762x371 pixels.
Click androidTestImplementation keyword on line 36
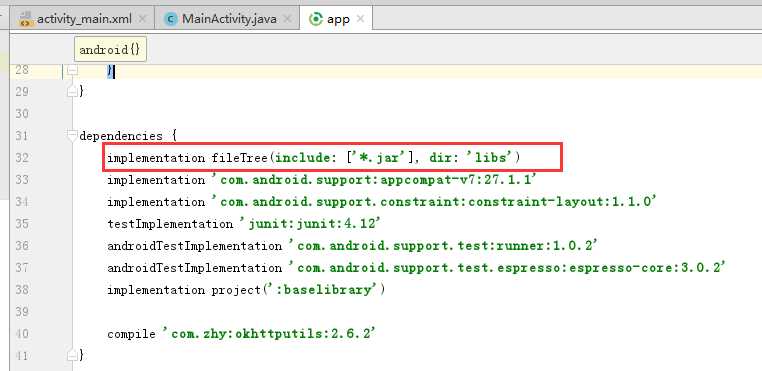point(194,246)
